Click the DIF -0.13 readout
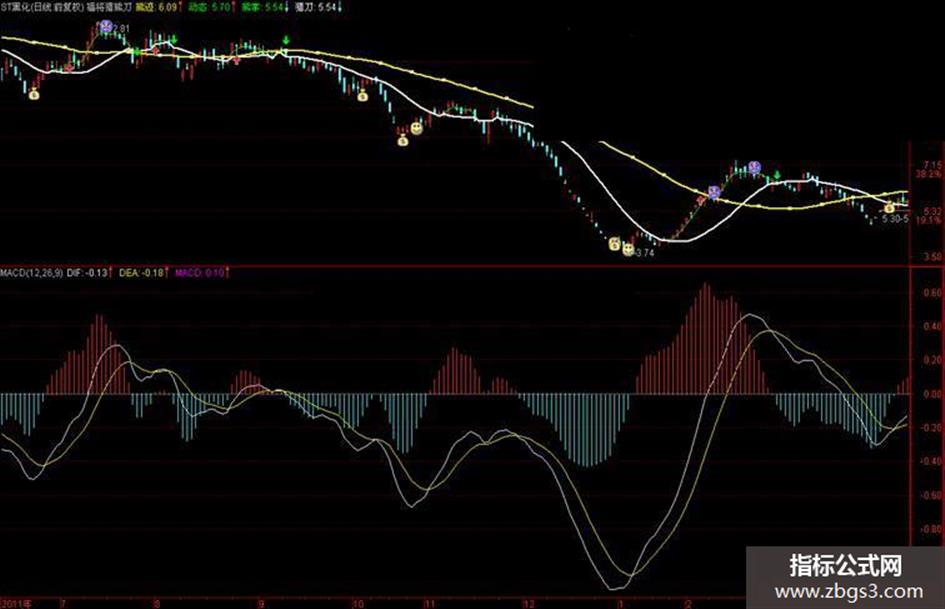 tap(88, 273)
